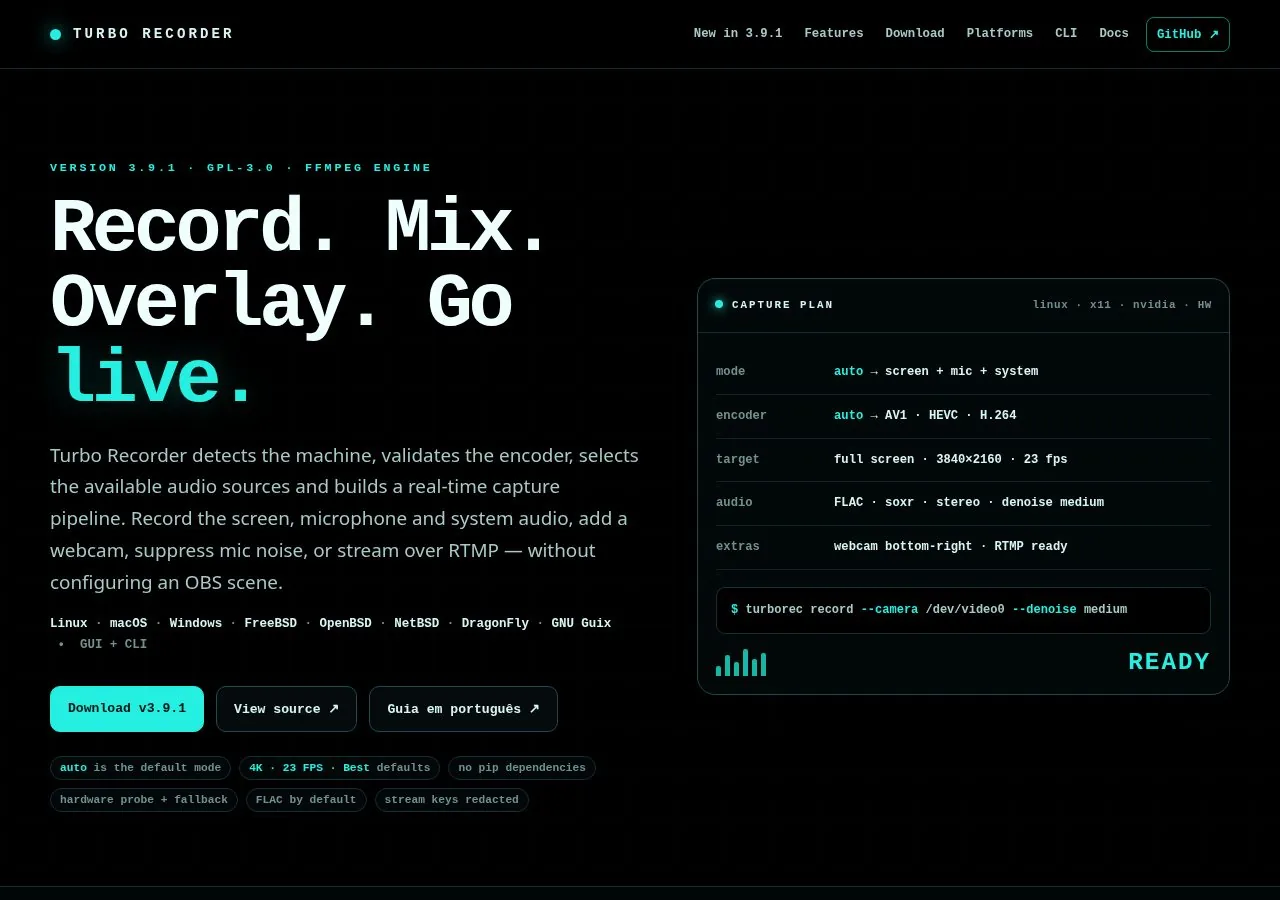Click 'FreeBSD' in the platform list

(271, 624)
